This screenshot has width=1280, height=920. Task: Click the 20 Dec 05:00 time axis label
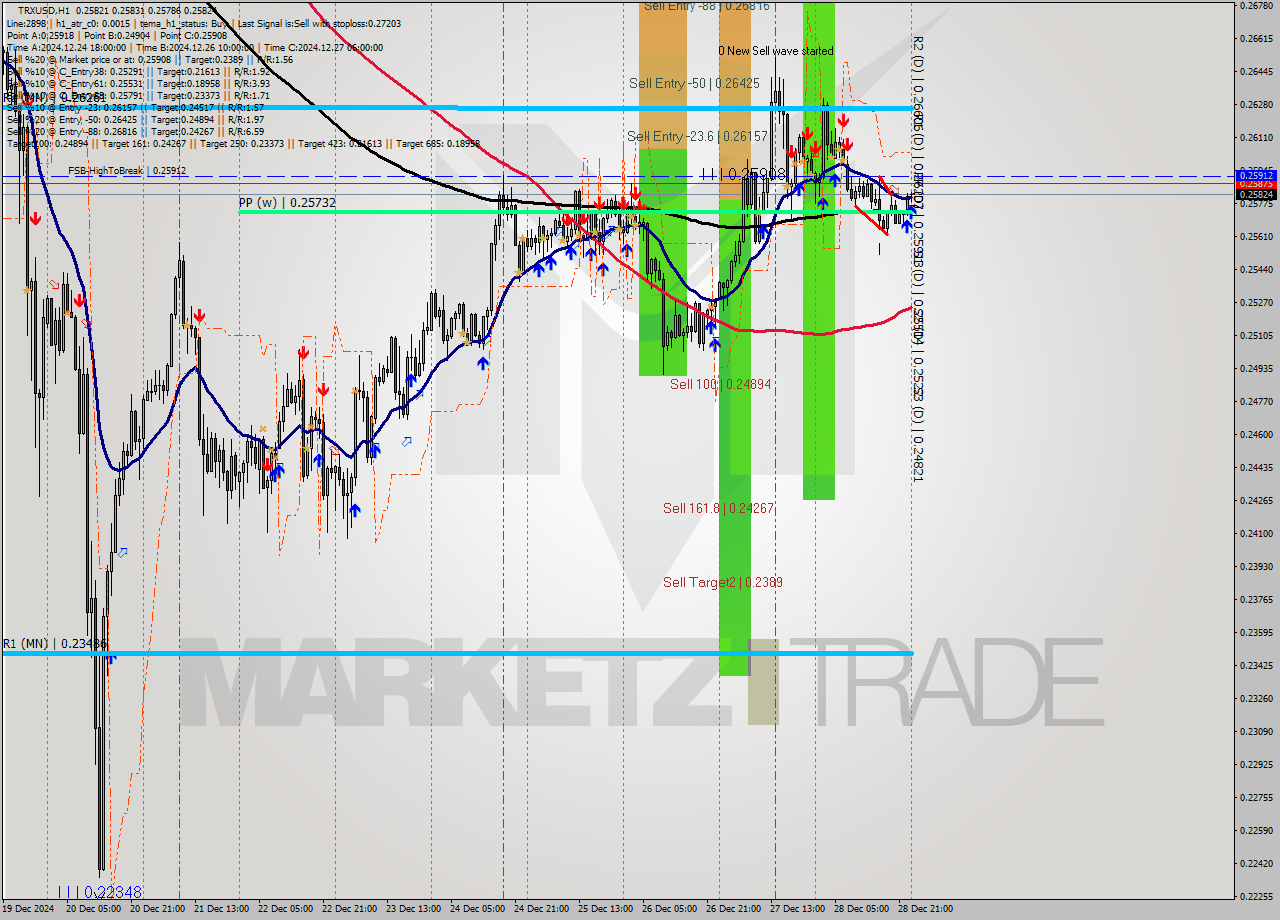click(93, 909)
